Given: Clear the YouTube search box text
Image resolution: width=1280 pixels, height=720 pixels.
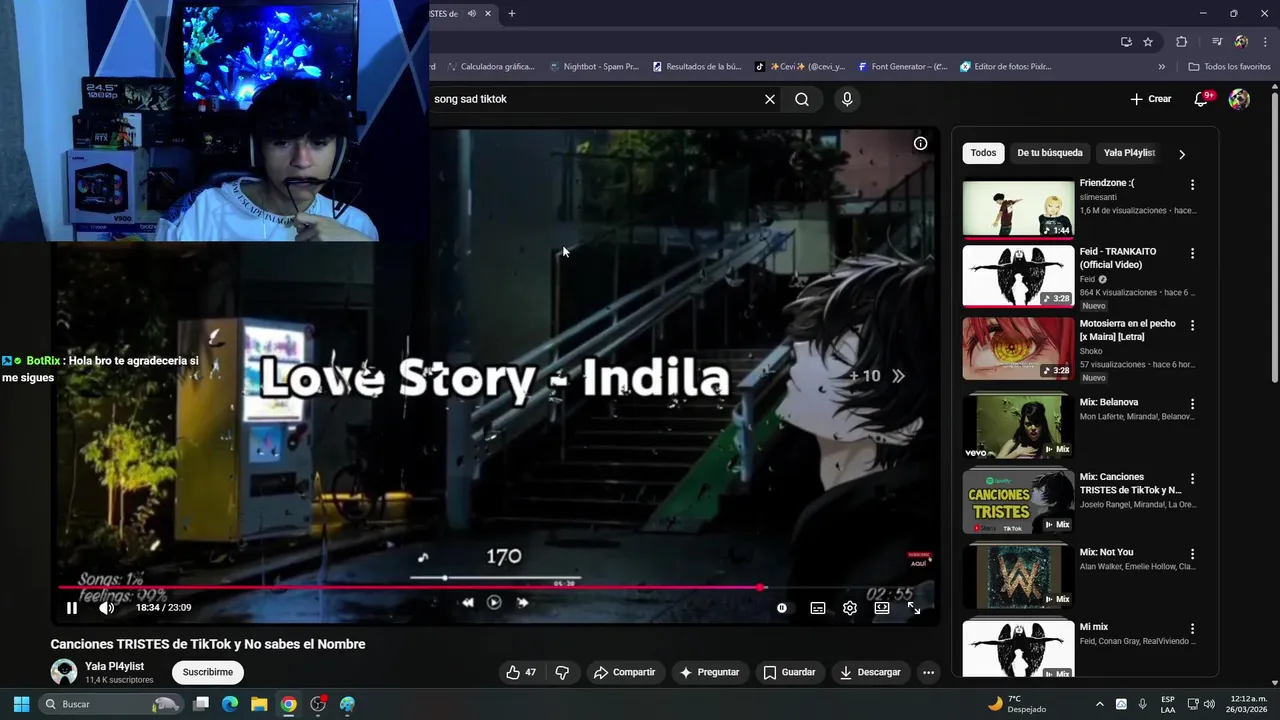Looking at the screenshot, I should pyautogui.click(x=769, y=99).
